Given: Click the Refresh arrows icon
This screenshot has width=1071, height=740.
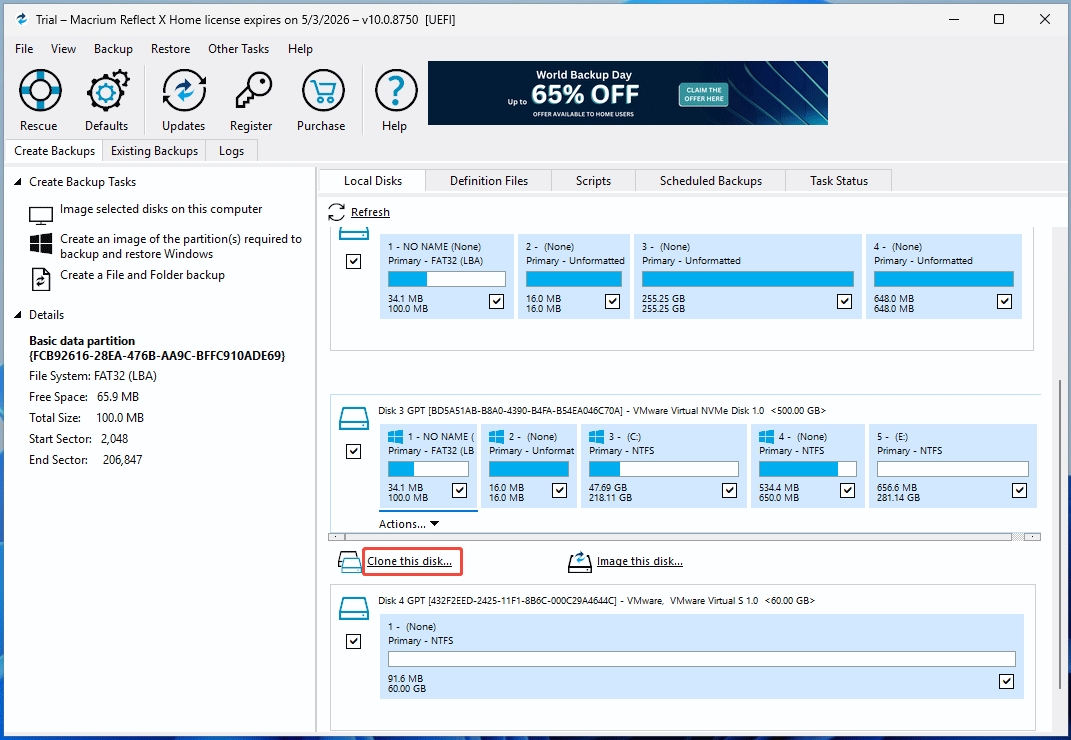Looking at the screenshot, I should (336, 212).
